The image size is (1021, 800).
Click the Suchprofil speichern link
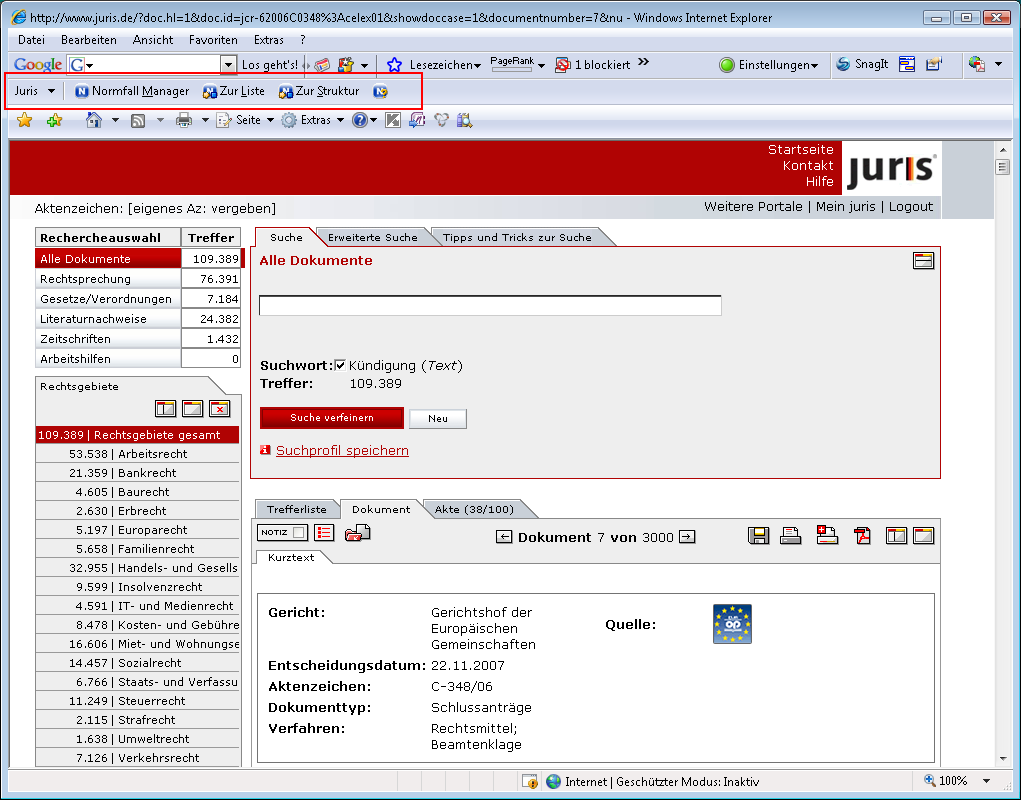click(342, 450)
